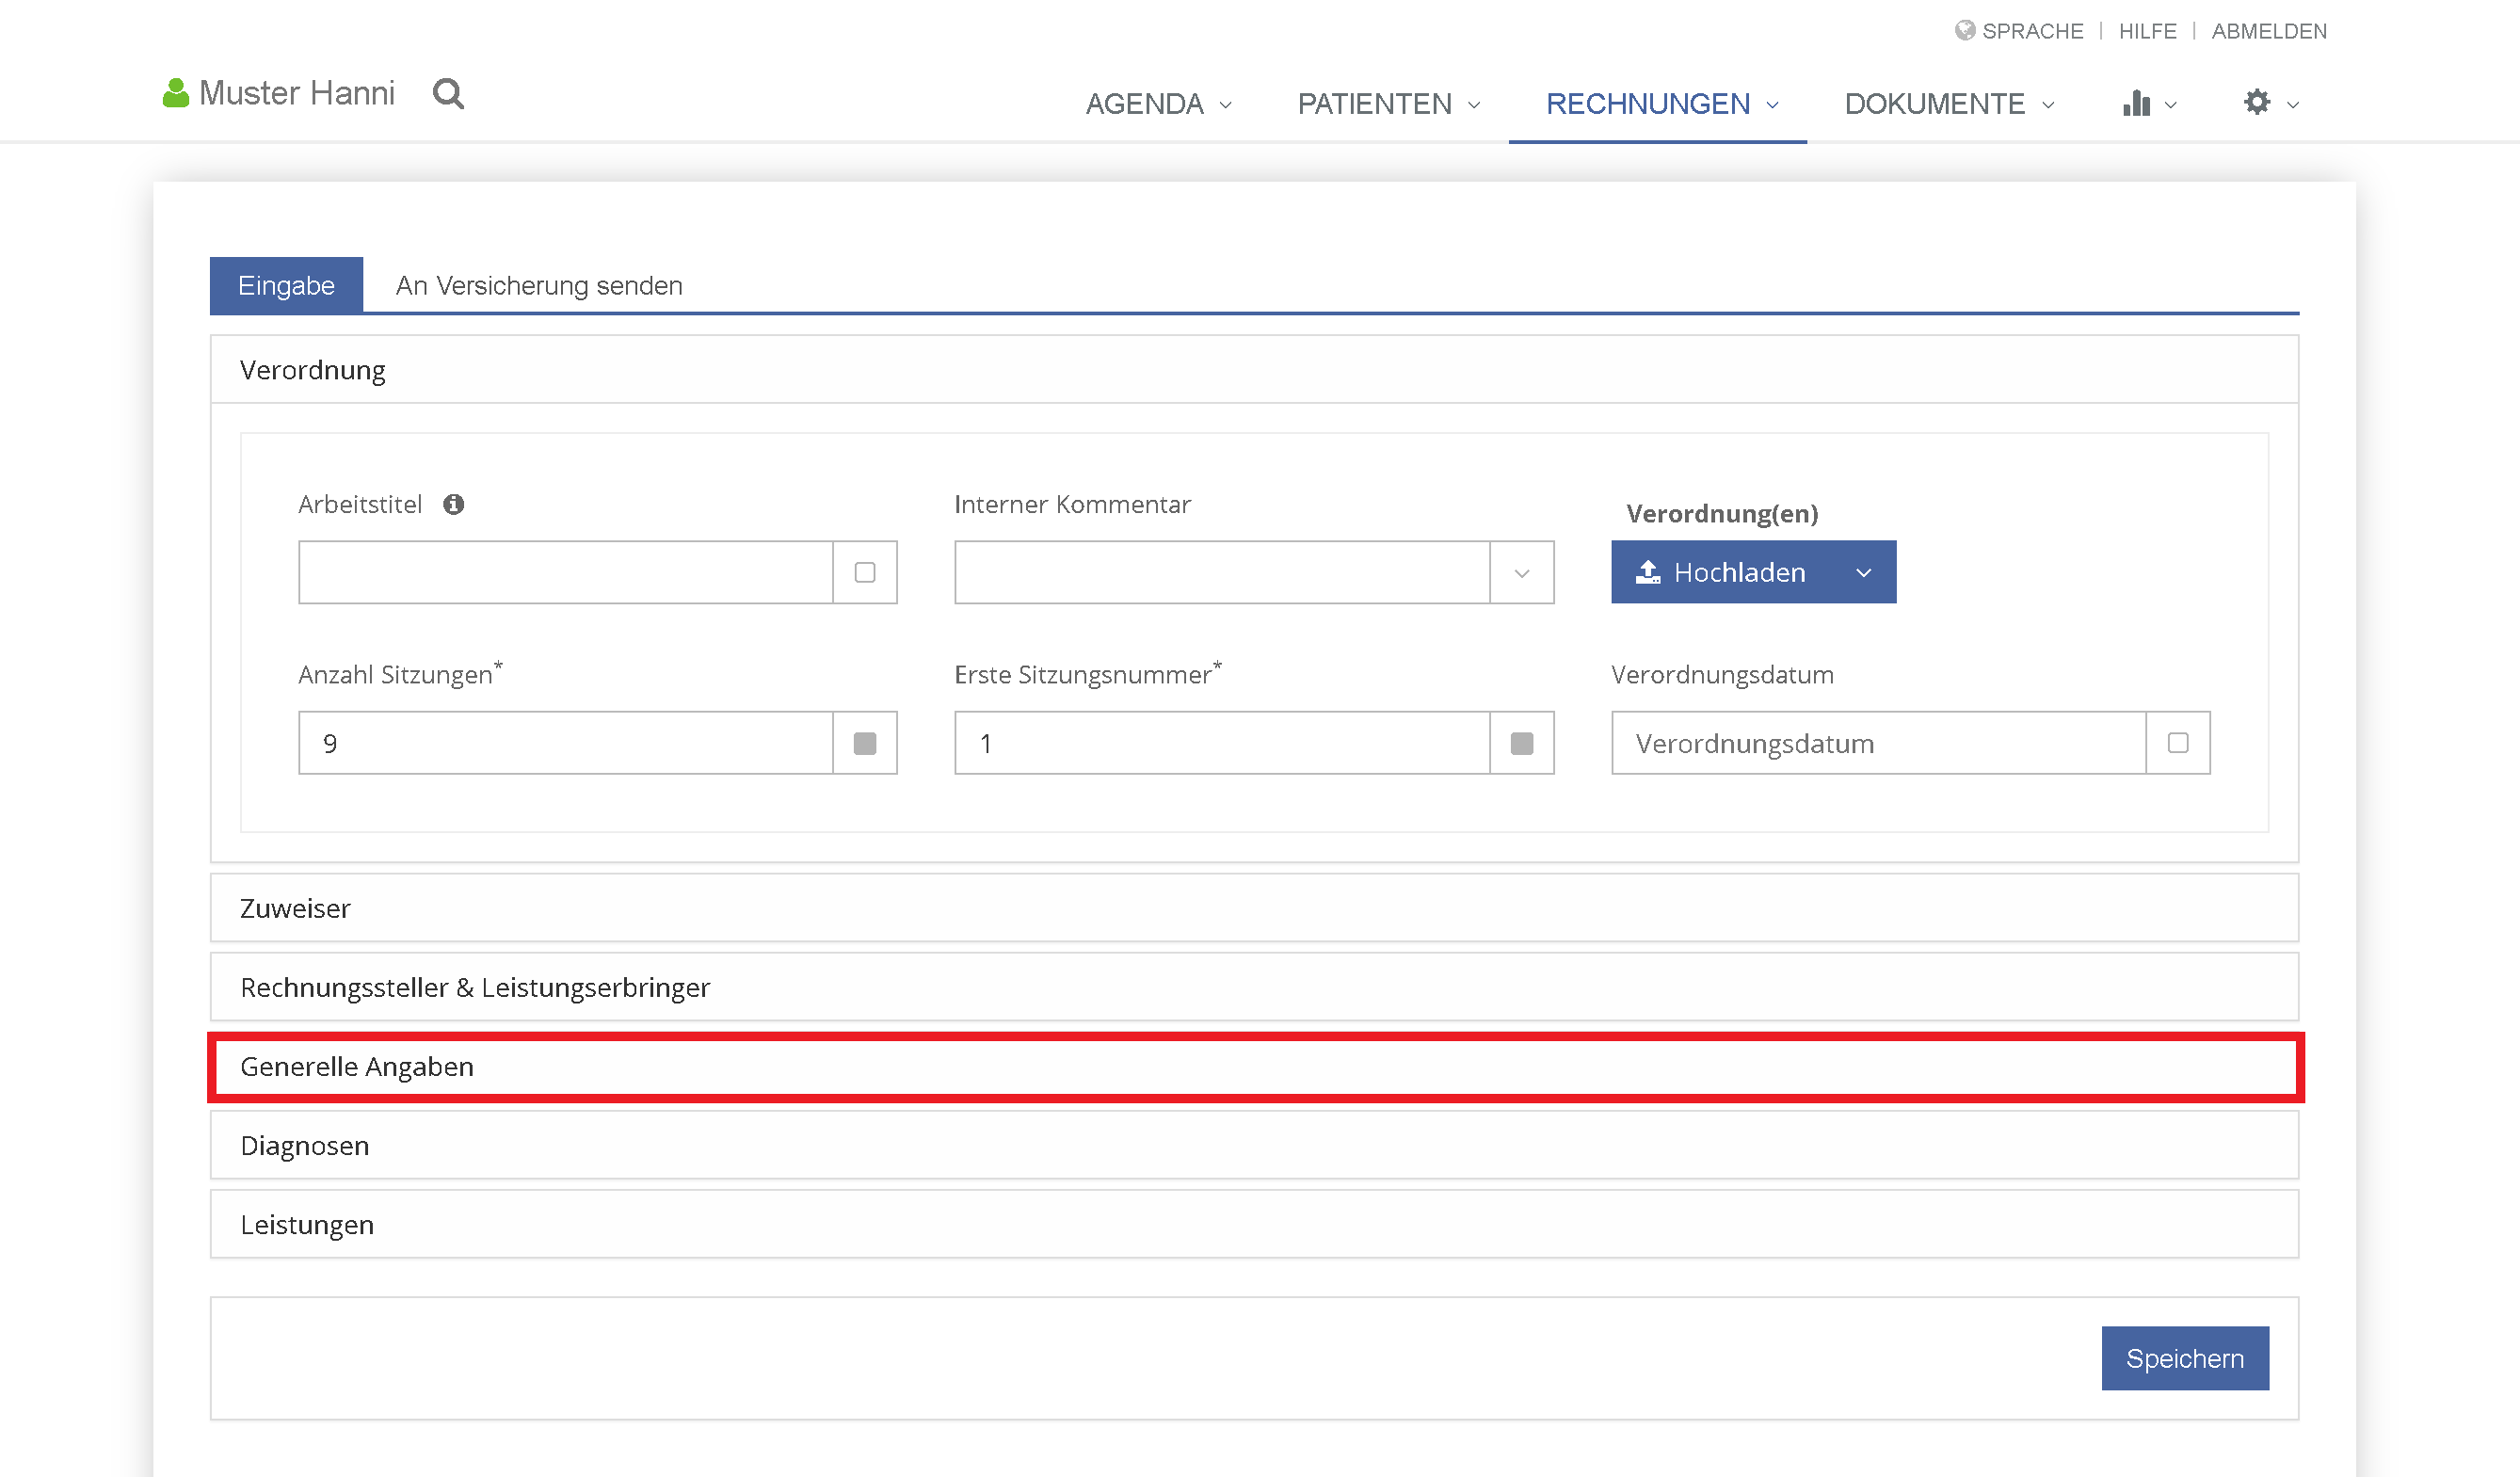
Task: Expand the statistics menu chevron
Action: coord(2170,104)
